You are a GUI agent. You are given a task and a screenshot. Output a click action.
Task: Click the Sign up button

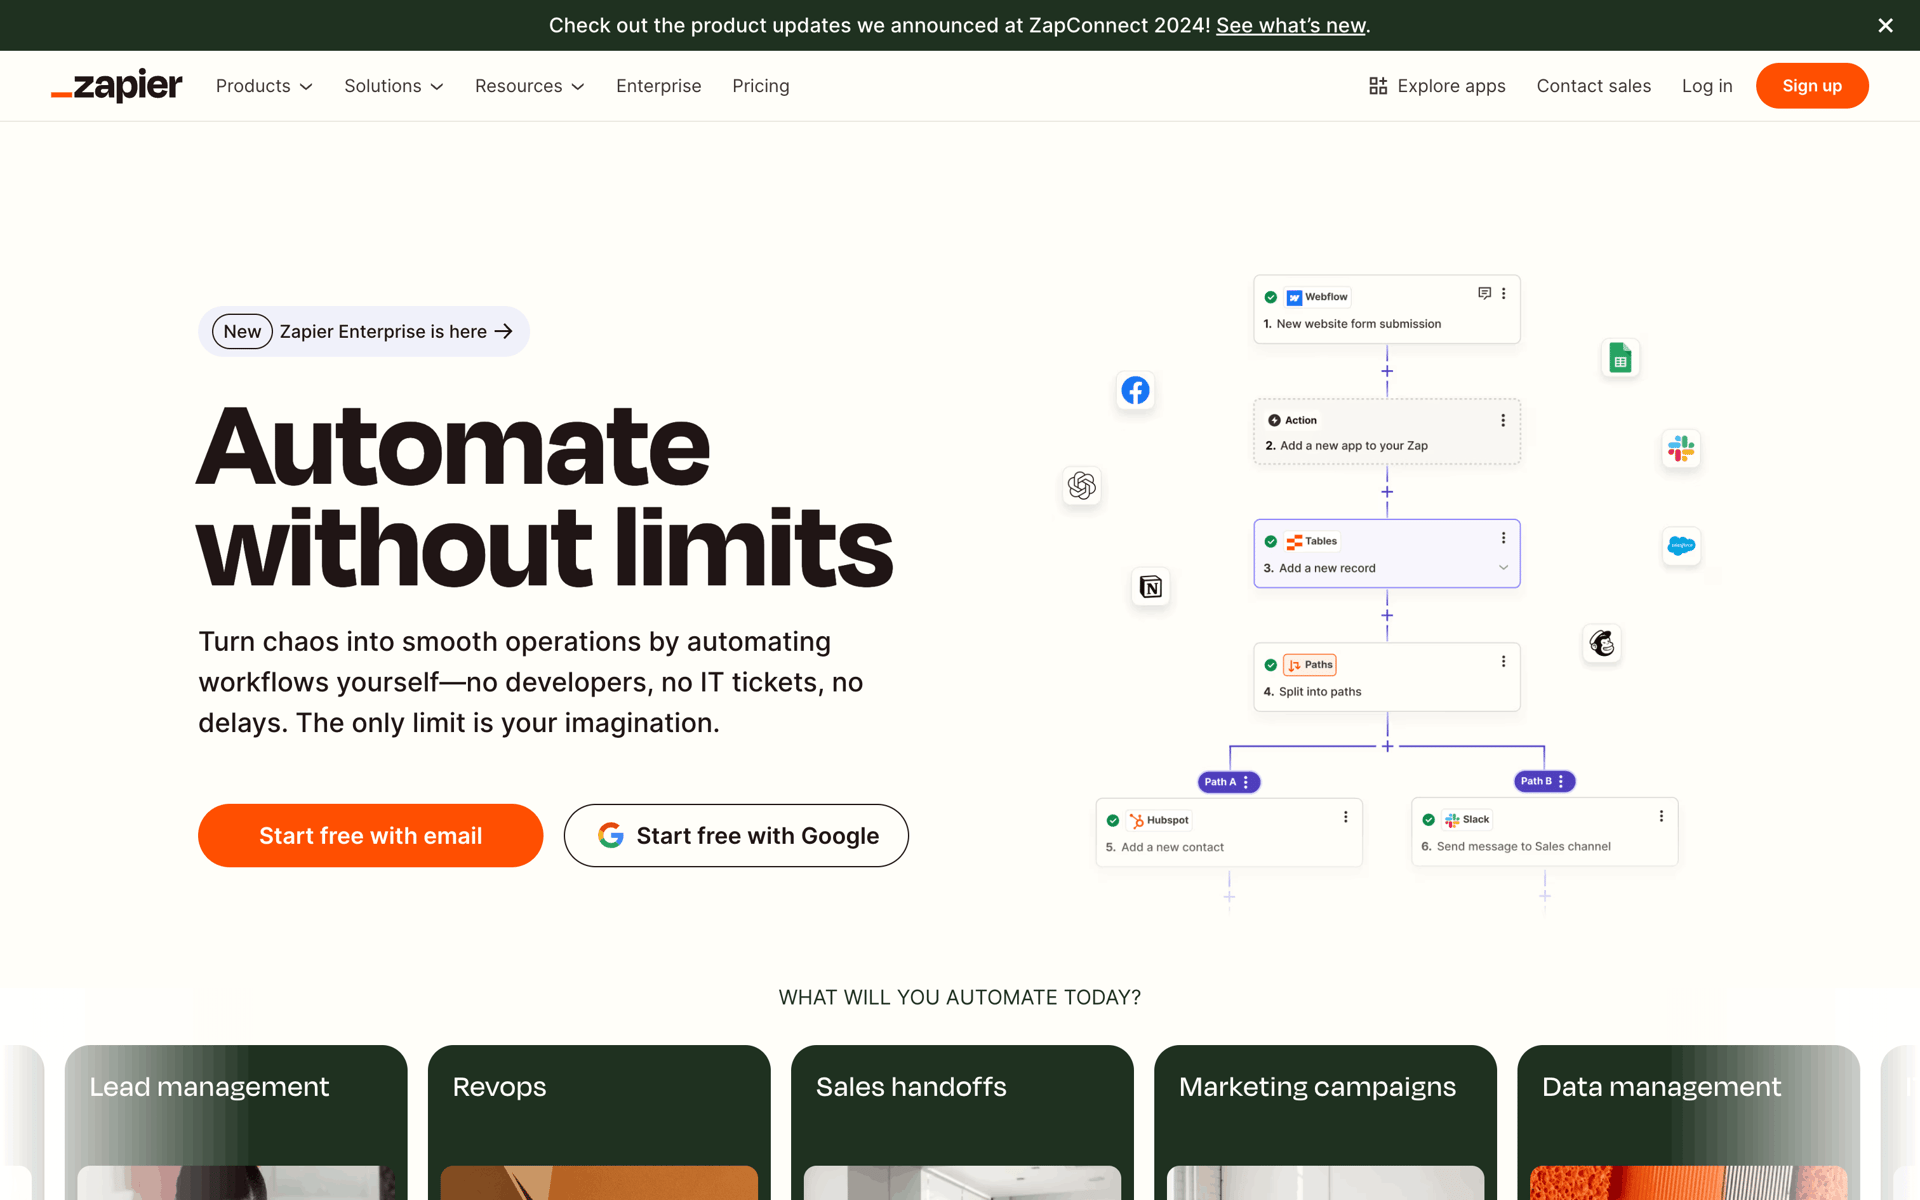pos(1812,86)
